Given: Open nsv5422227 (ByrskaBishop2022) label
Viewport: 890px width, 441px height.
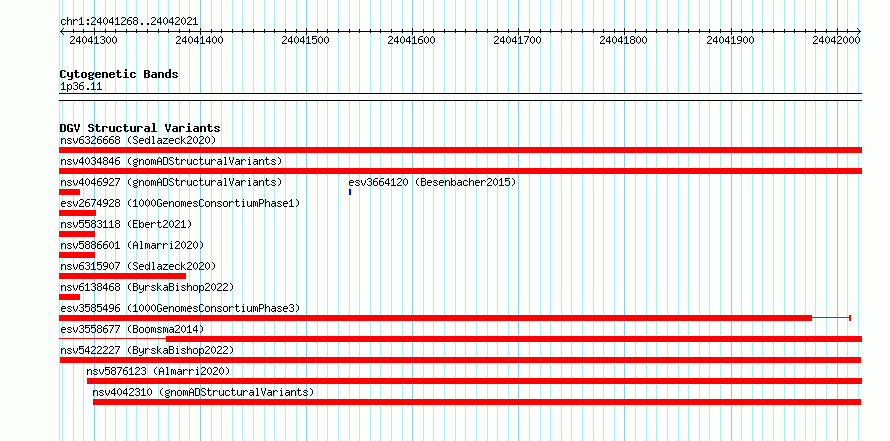Looking at the screenshot, I should coord(147,350).
